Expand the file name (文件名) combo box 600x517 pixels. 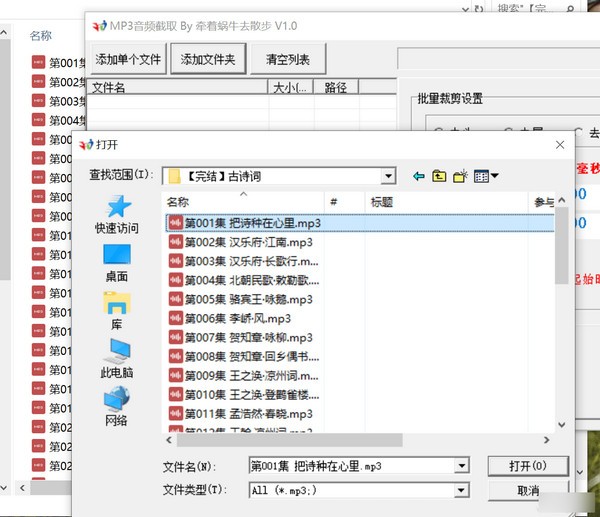coord(461,466)
